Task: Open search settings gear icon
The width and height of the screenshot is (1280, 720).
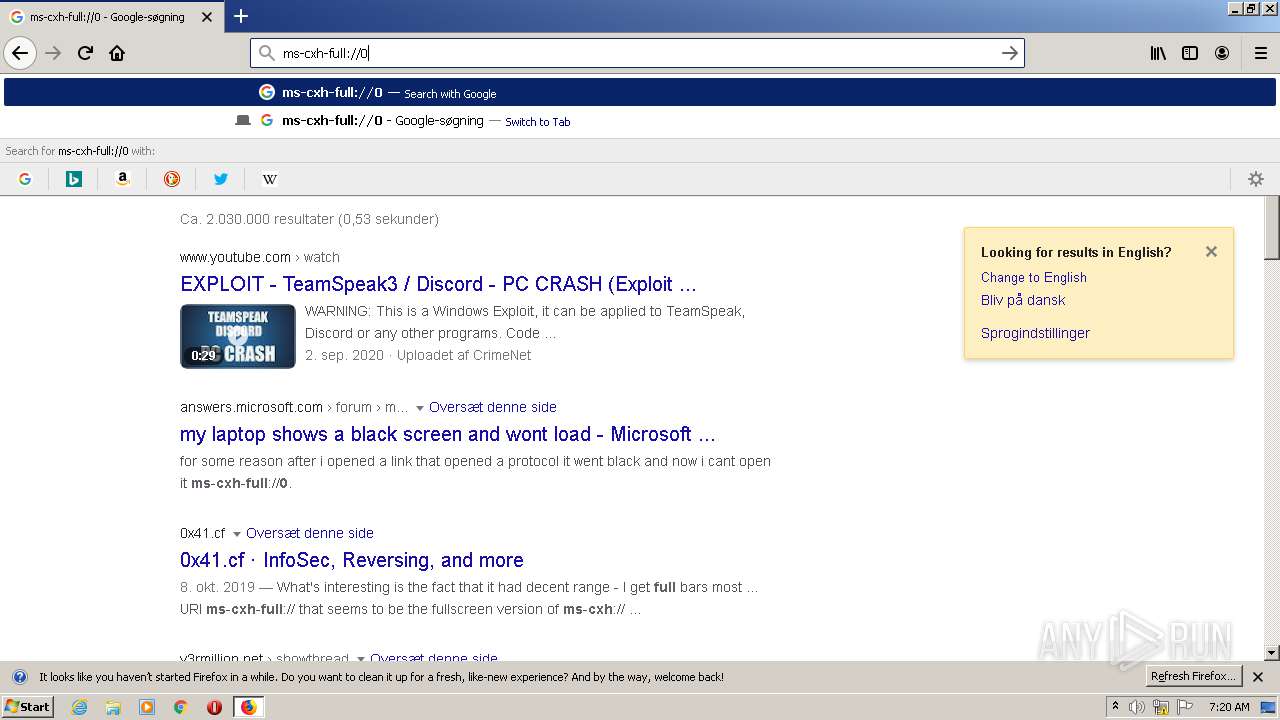Action: 1256,179
